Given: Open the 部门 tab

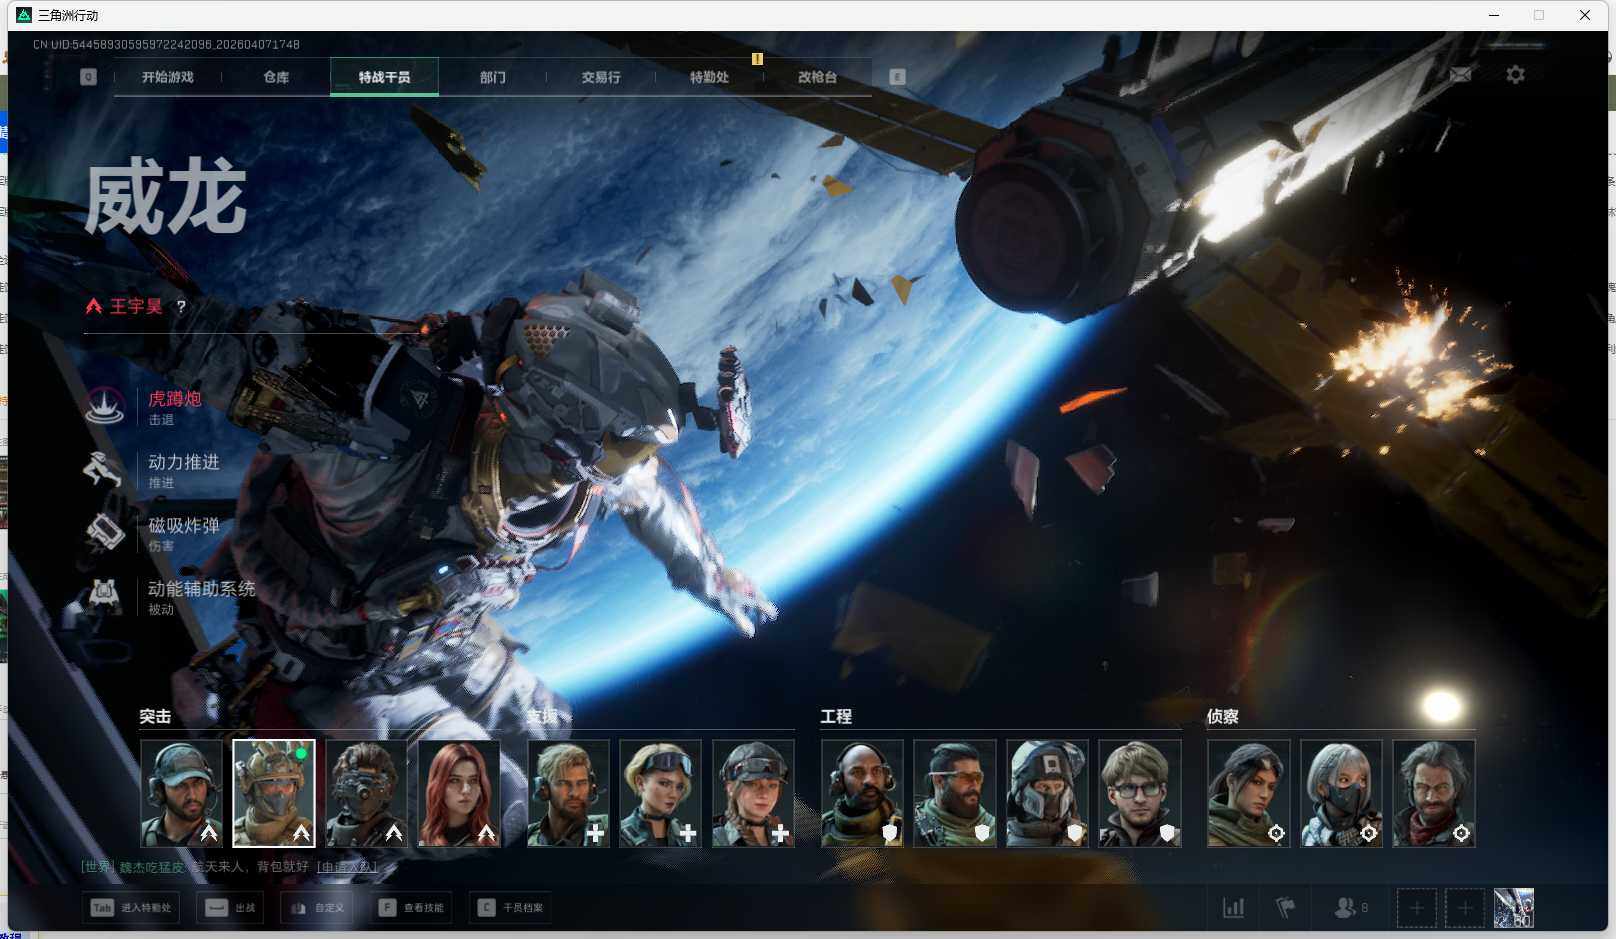Looking at the screenshot, I should click(492, 77).
